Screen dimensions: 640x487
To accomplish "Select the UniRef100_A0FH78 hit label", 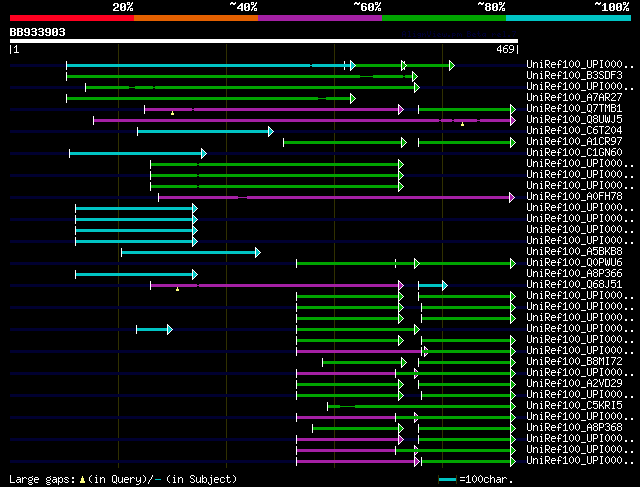I will pyautogui.click(x=574, y=196).
